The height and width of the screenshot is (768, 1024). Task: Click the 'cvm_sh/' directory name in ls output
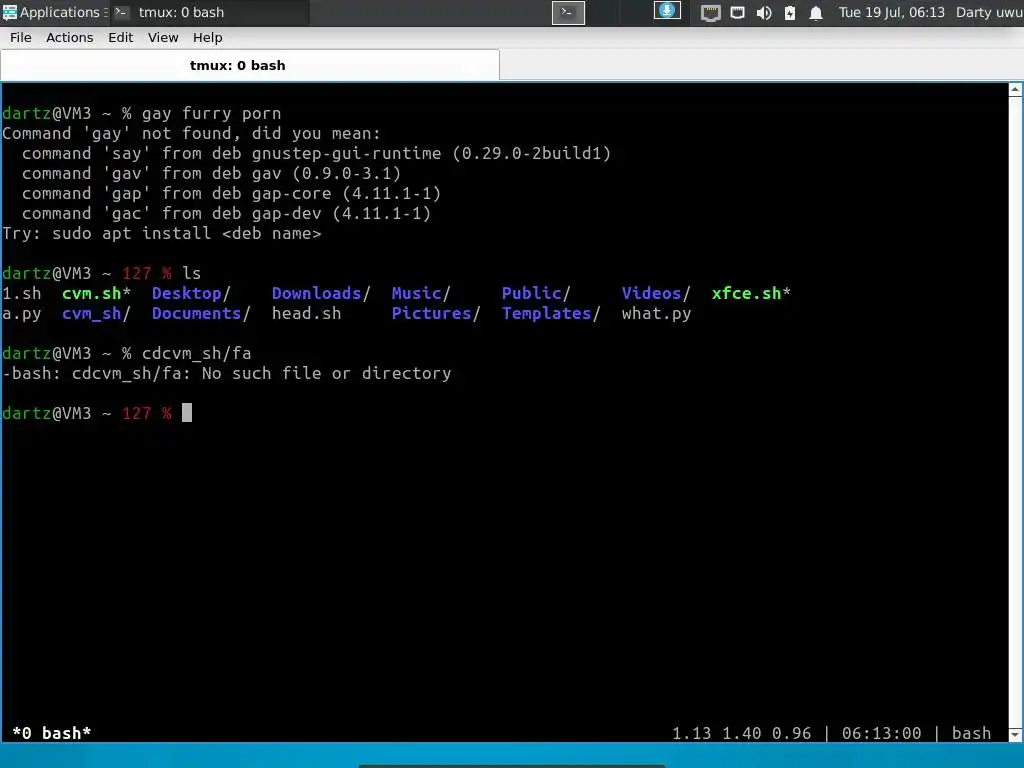[96, 313]
